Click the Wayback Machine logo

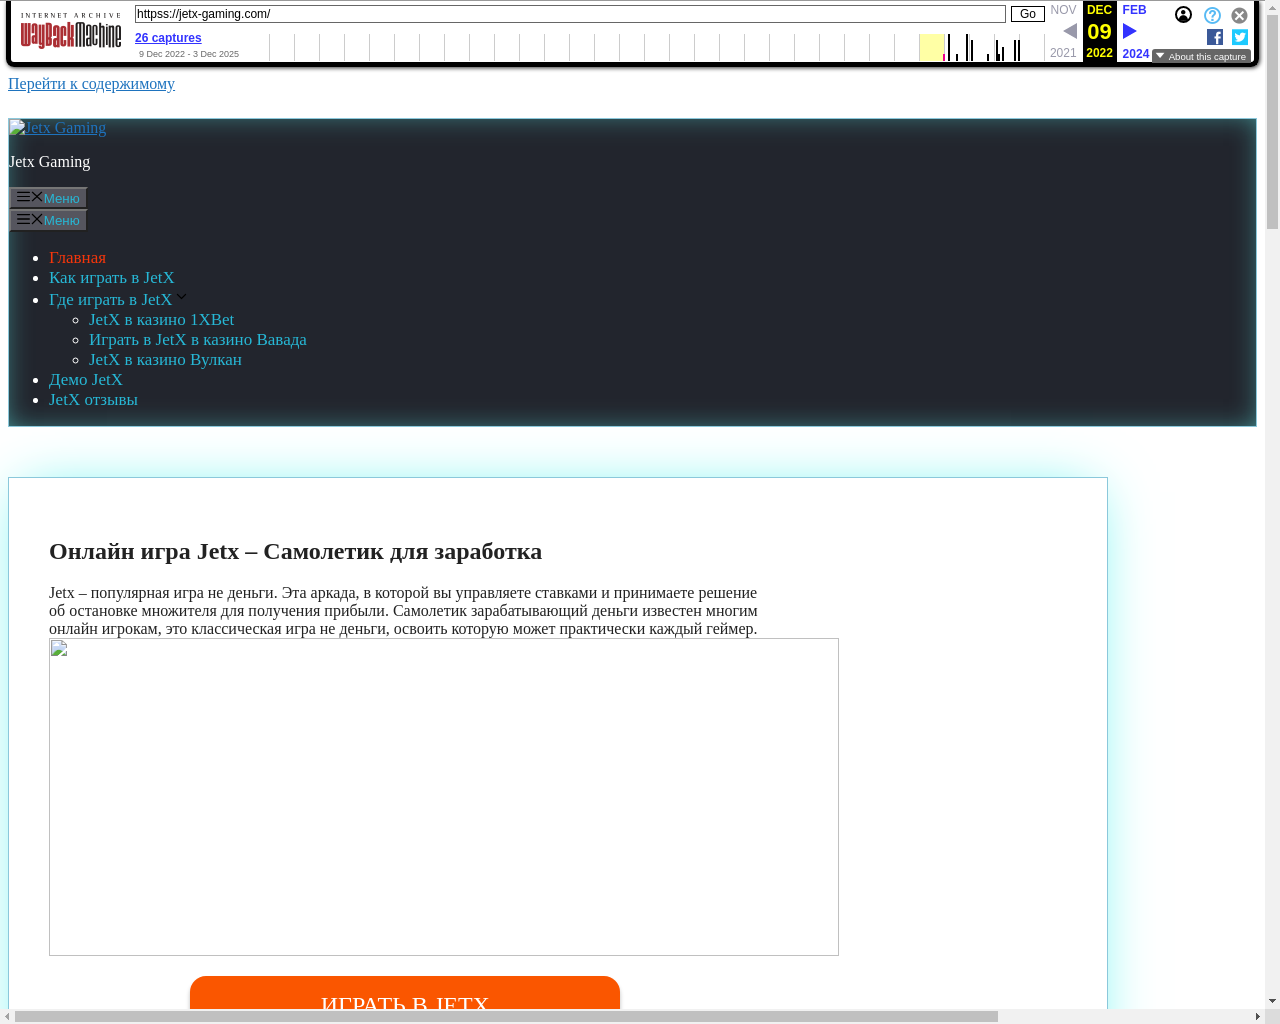click(71, 31)
